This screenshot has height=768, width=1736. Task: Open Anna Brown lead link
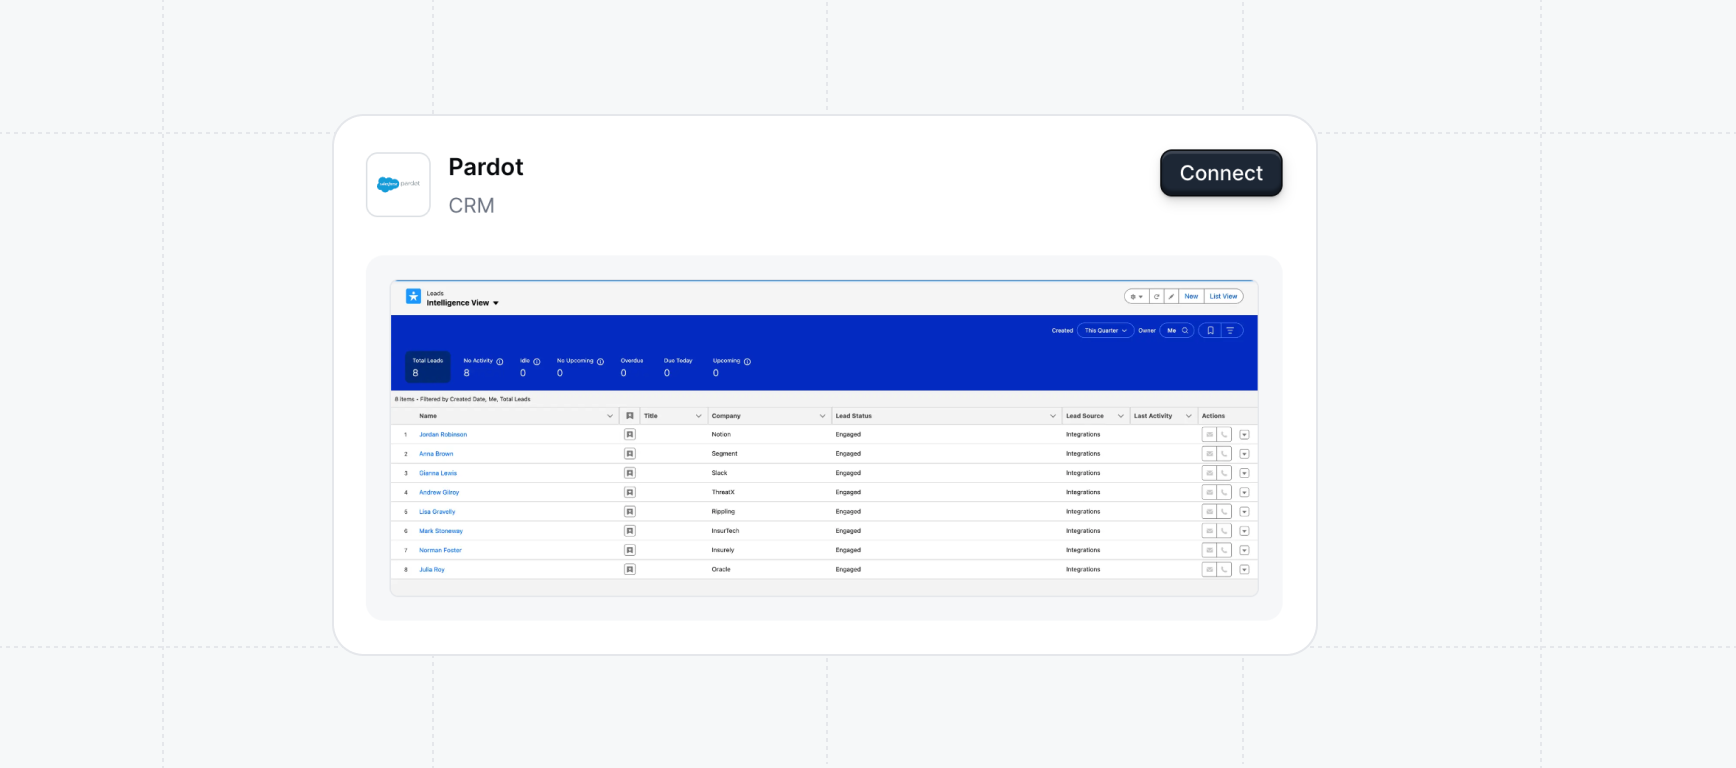coord(436,454)
